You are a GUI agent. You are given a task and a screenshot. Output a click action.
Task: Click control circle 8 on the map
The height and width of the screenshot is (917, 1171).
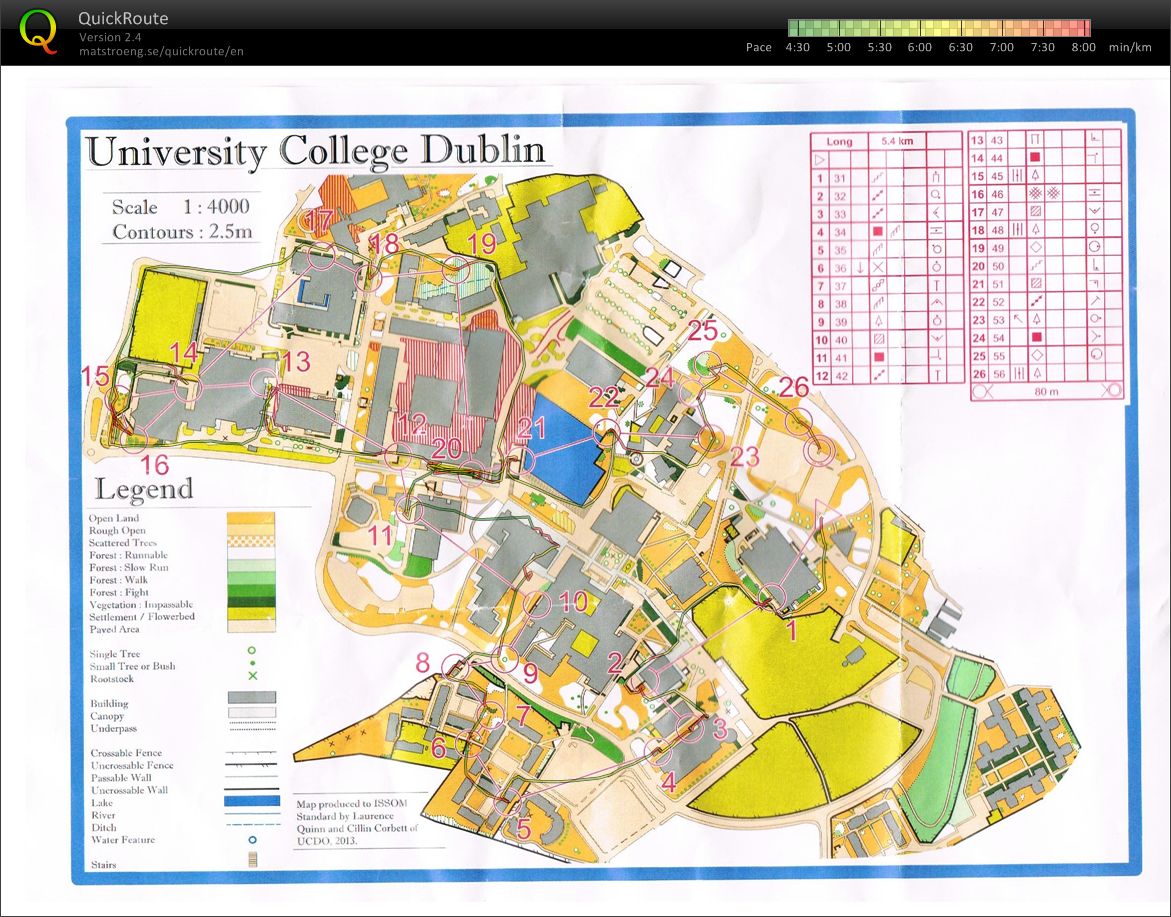(456, 667)
